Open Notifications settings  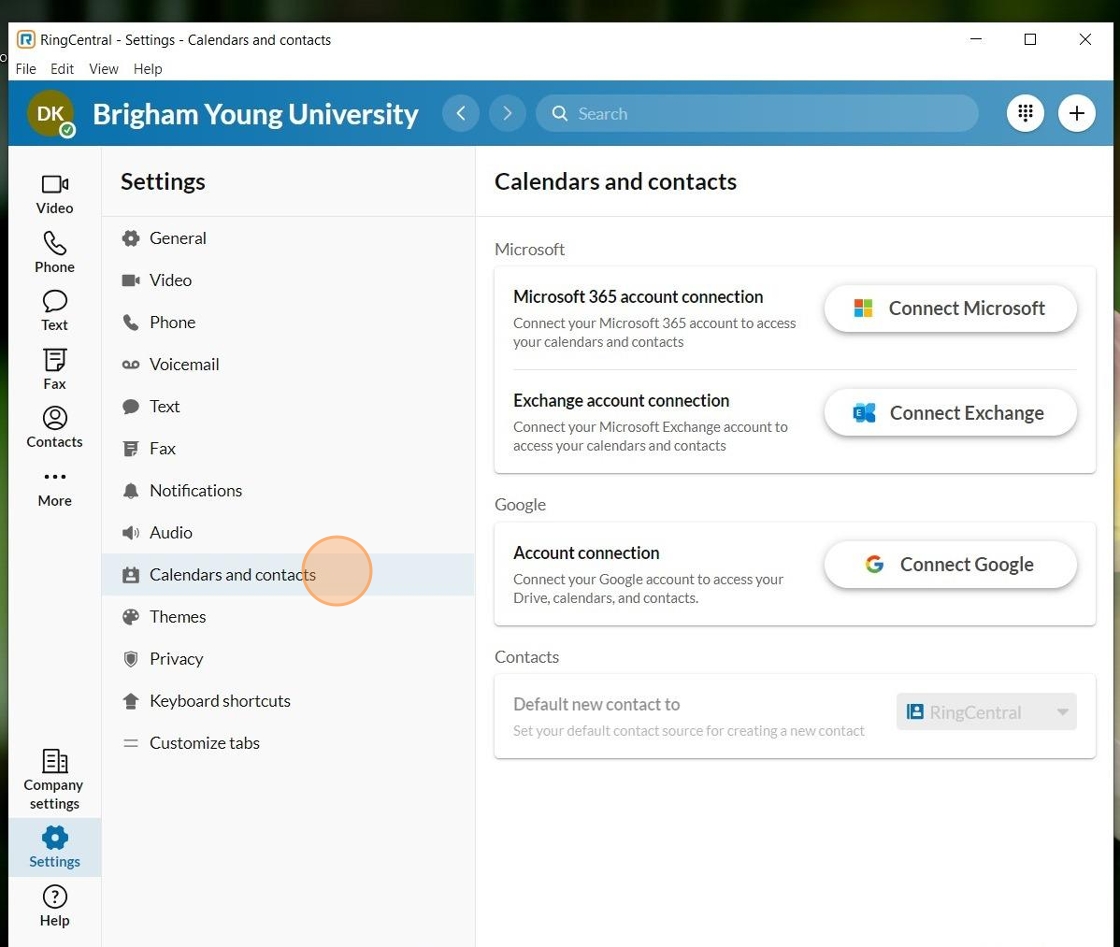[288, 491]
